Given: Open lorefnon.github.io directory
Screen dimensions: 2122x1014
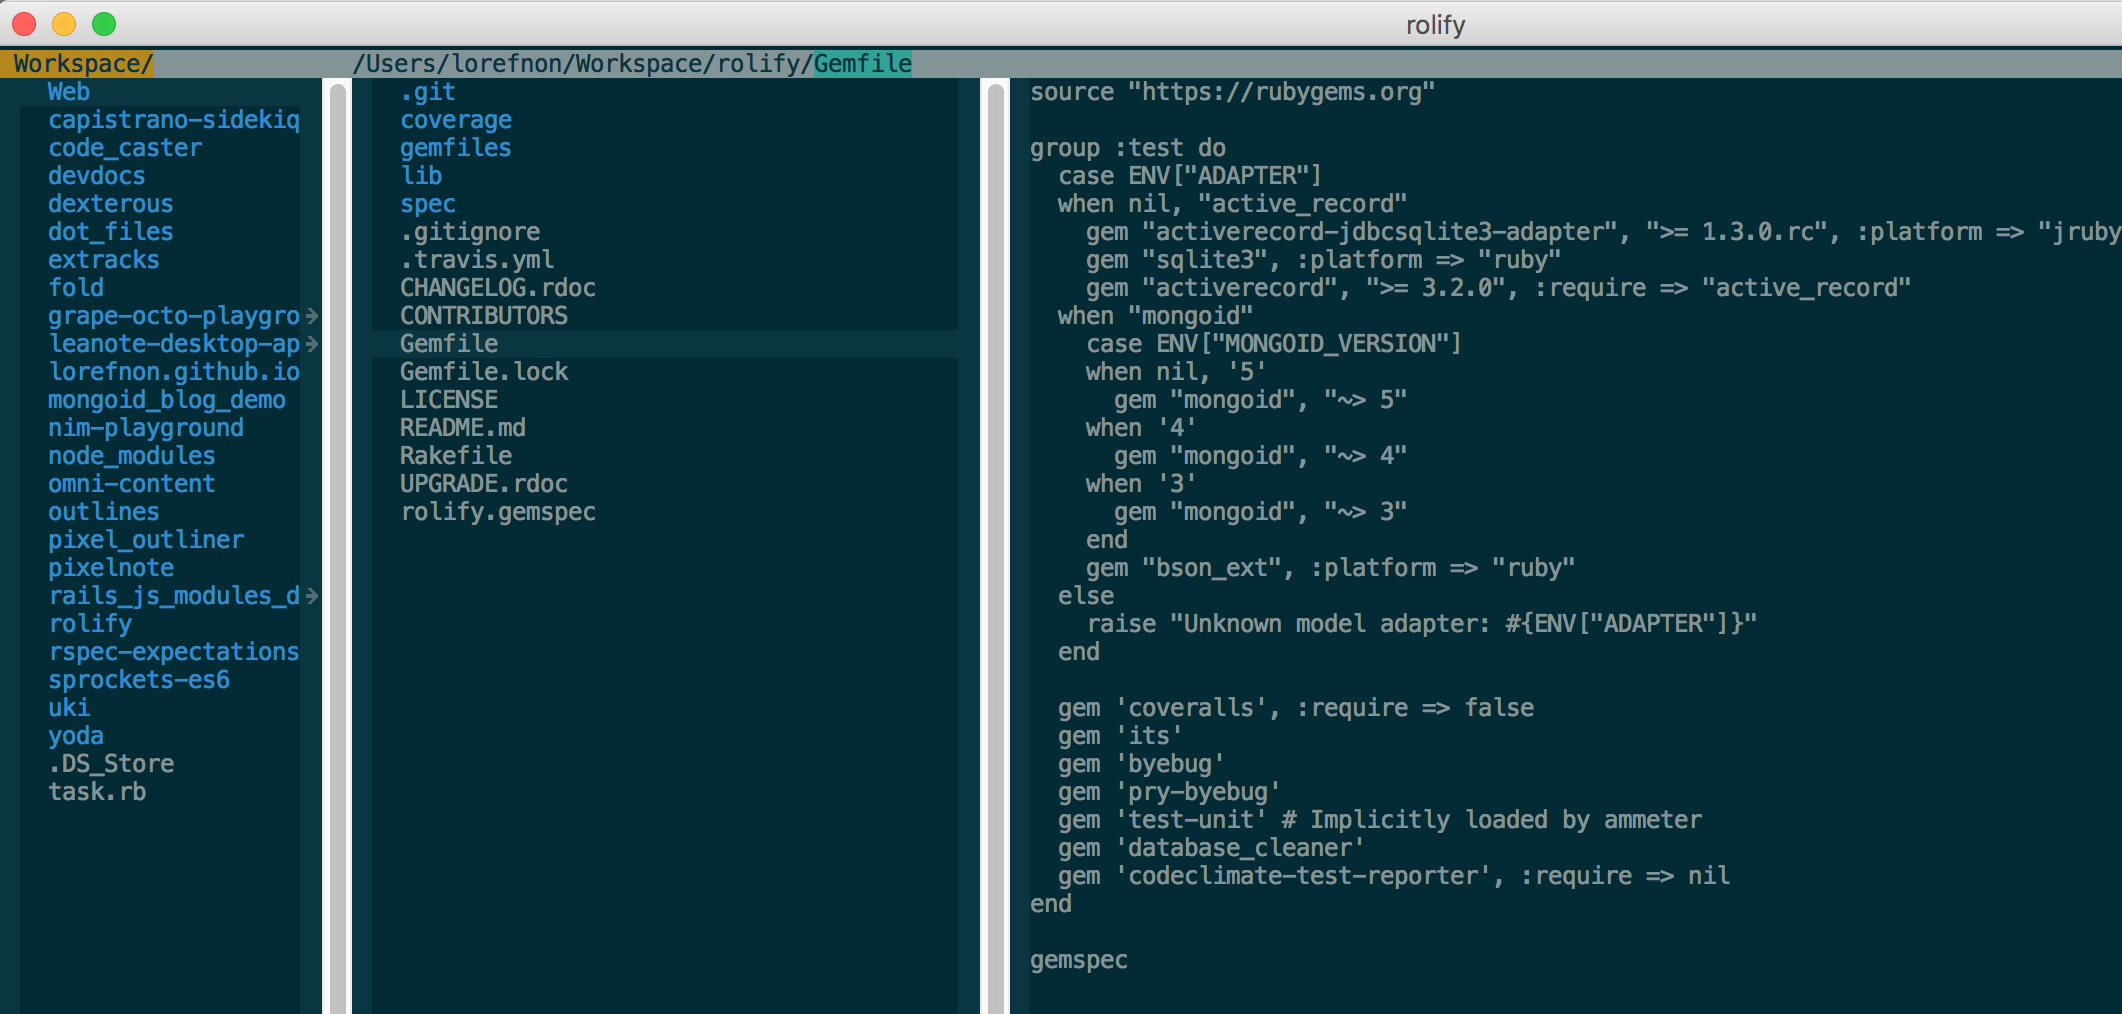Looking at the screenshot, I should tap(174, 372).
